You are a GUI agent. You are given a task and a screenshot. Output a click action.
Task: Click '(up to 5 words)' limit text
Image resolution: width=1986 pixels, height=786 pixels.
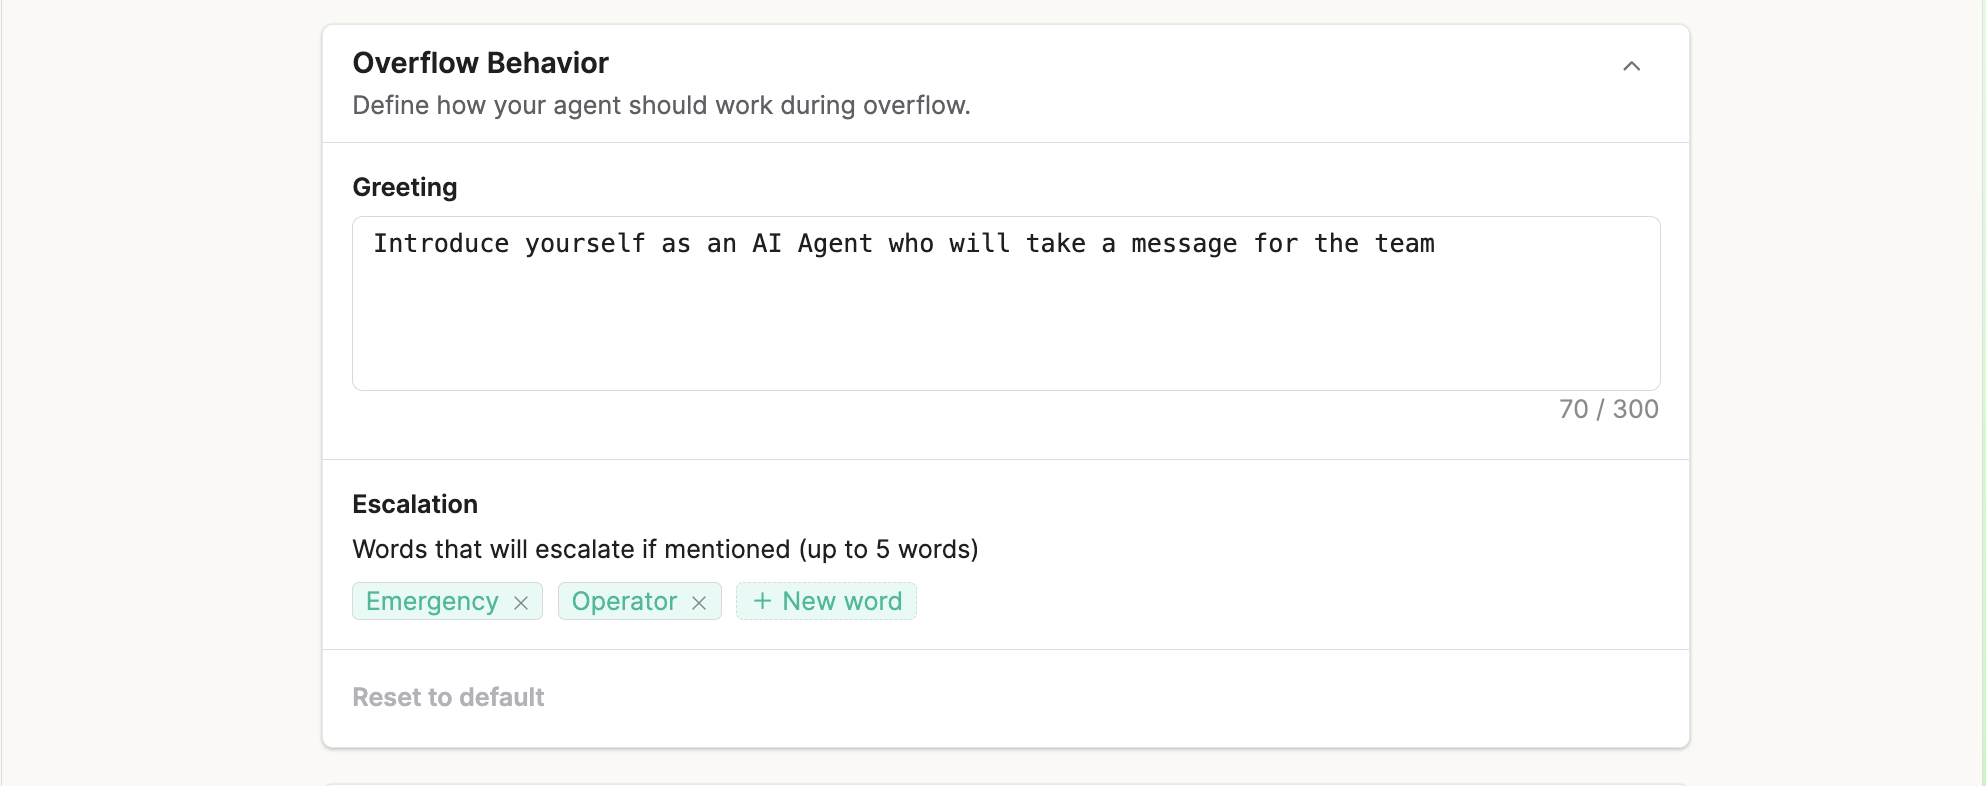888,549
